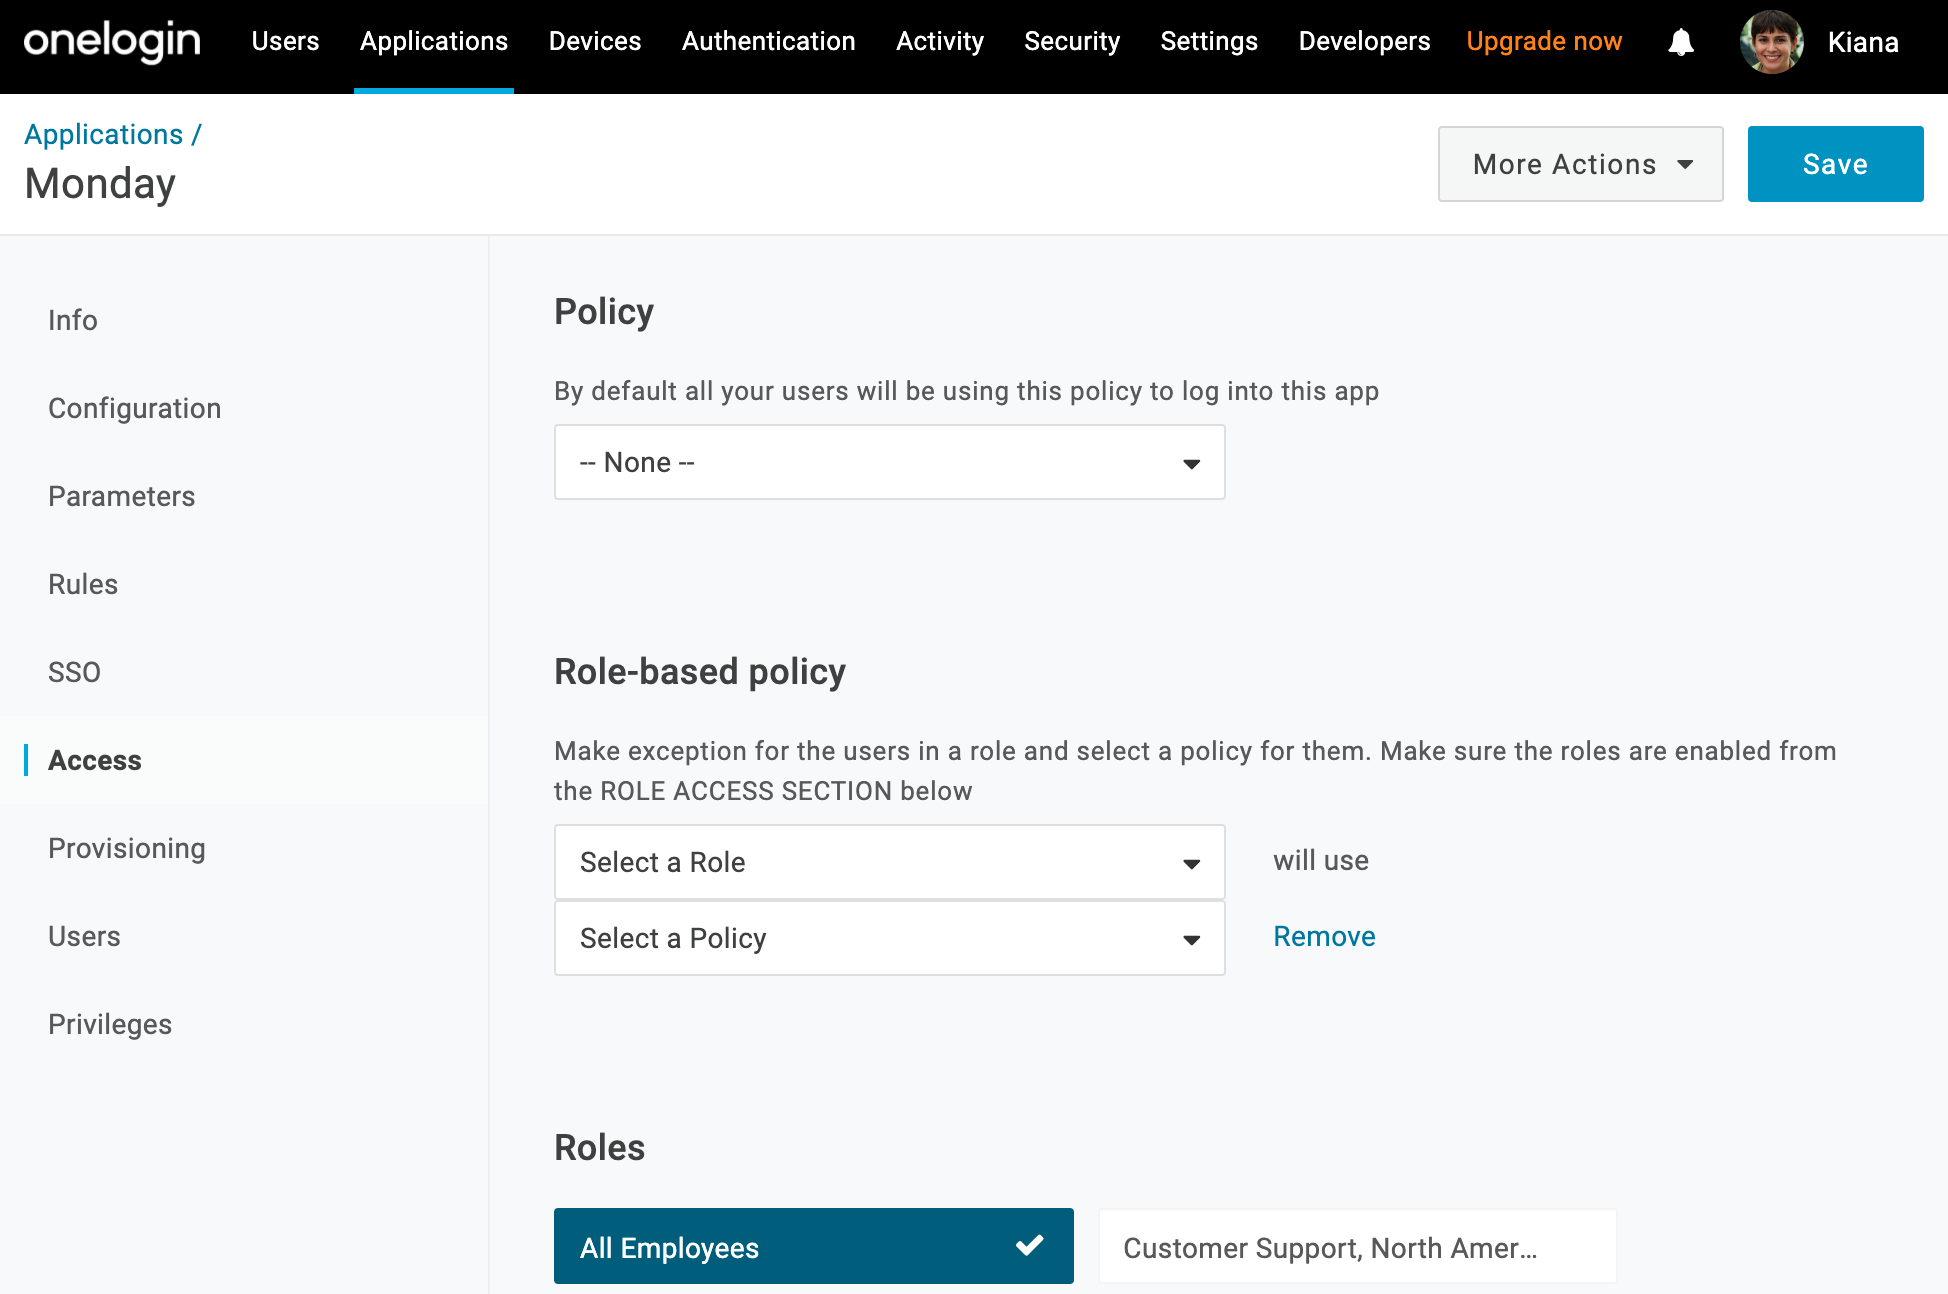
Task: Click Kiana's profile avatar
Action: [1772, 42]
